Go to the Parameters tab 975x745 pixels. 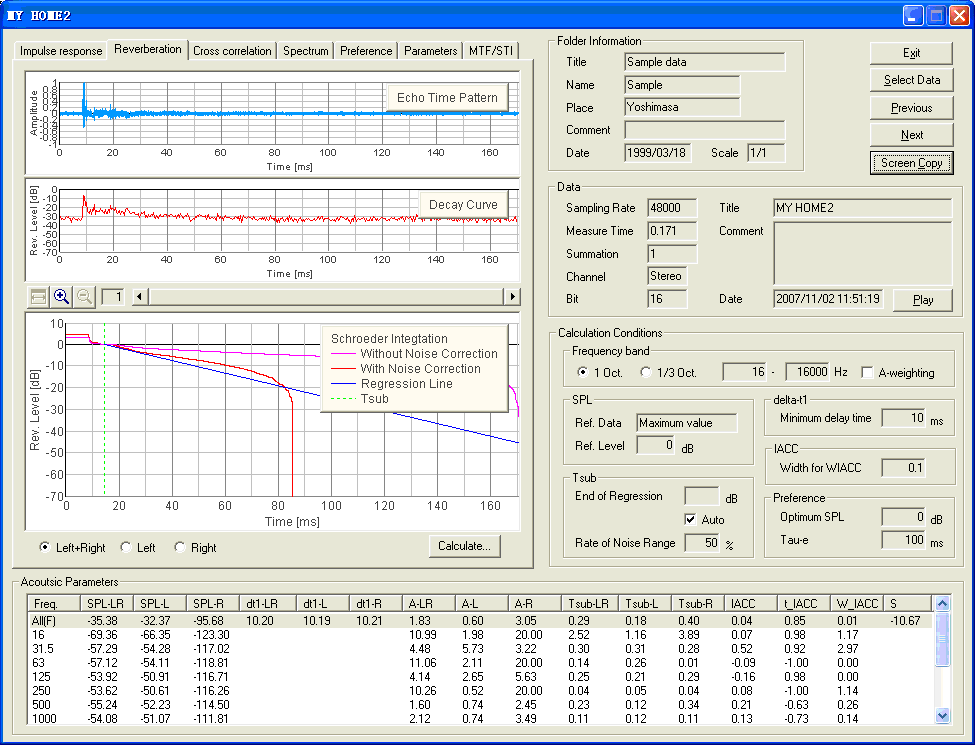point(430,51)
